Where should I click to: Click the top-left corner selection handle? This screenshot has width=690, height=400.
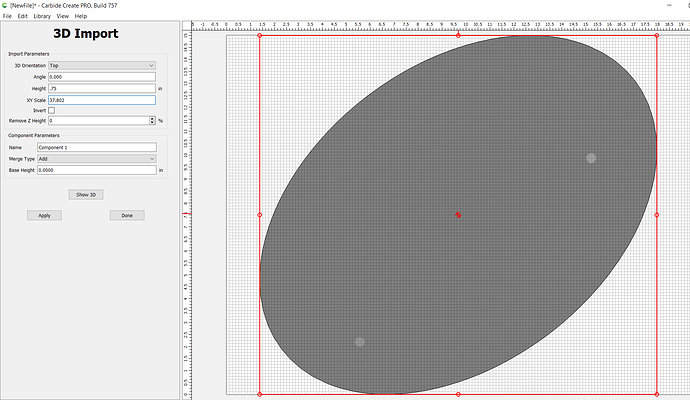260,35
